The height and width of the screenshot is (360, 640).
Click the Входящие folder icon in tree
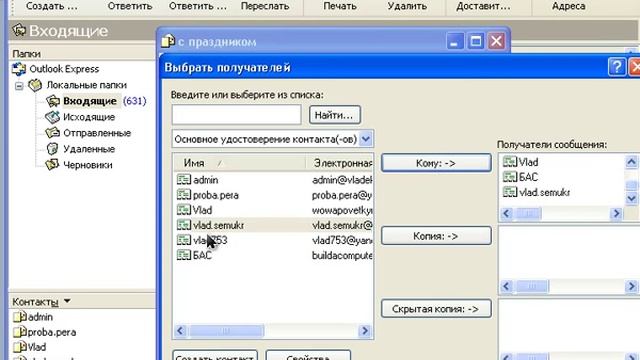coord(53,101)
